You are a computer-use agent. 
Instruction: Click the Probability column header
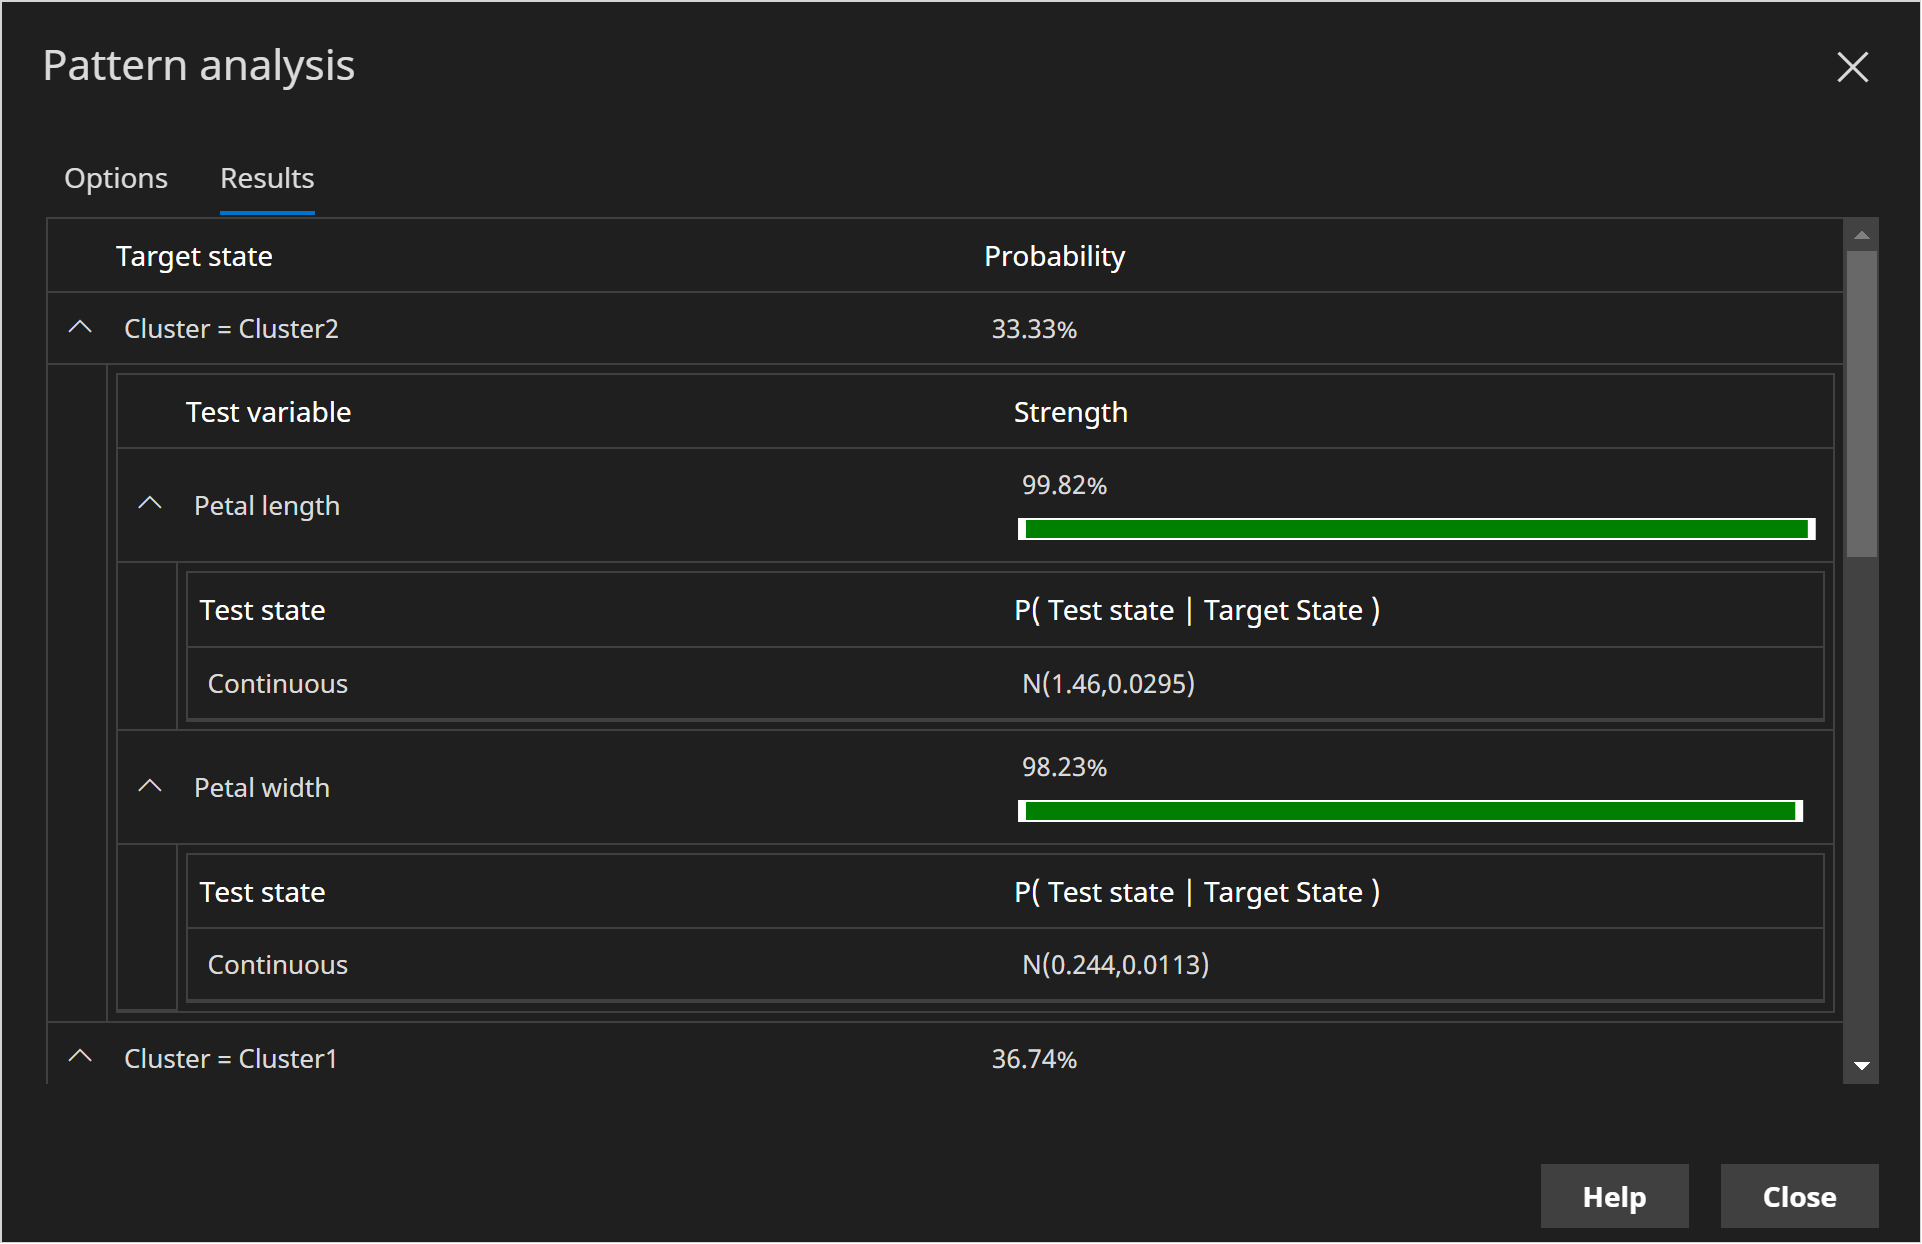click(x=1054, y=256)
